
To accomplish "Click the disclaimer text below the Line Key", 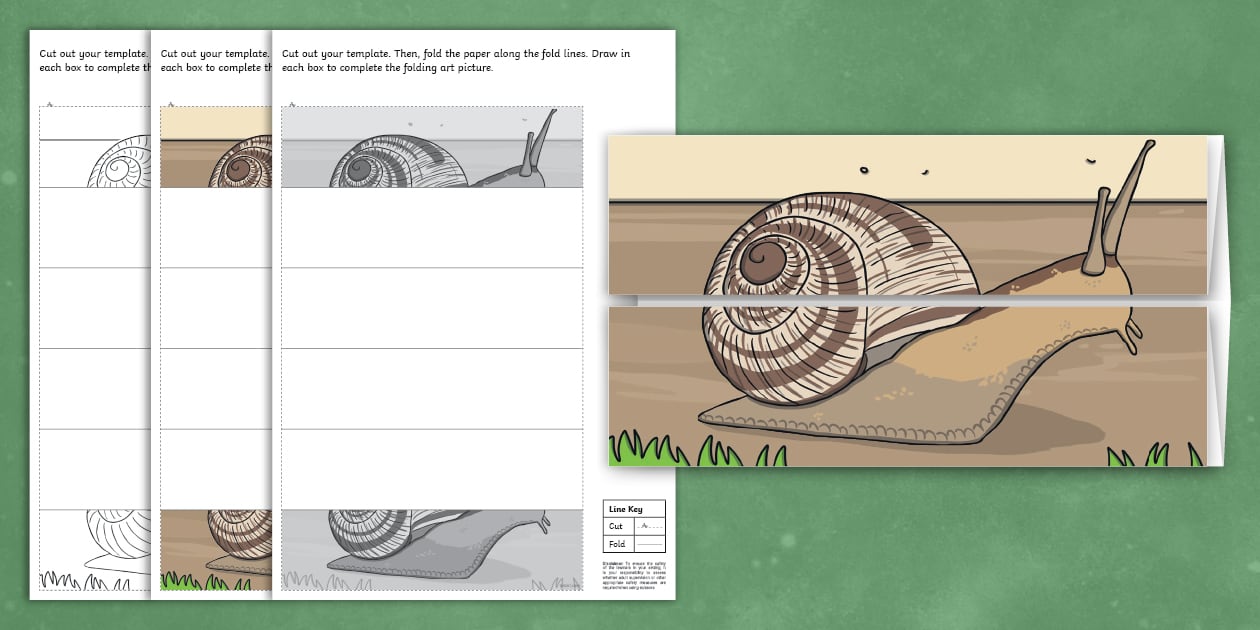I will (x=634, y=576).
